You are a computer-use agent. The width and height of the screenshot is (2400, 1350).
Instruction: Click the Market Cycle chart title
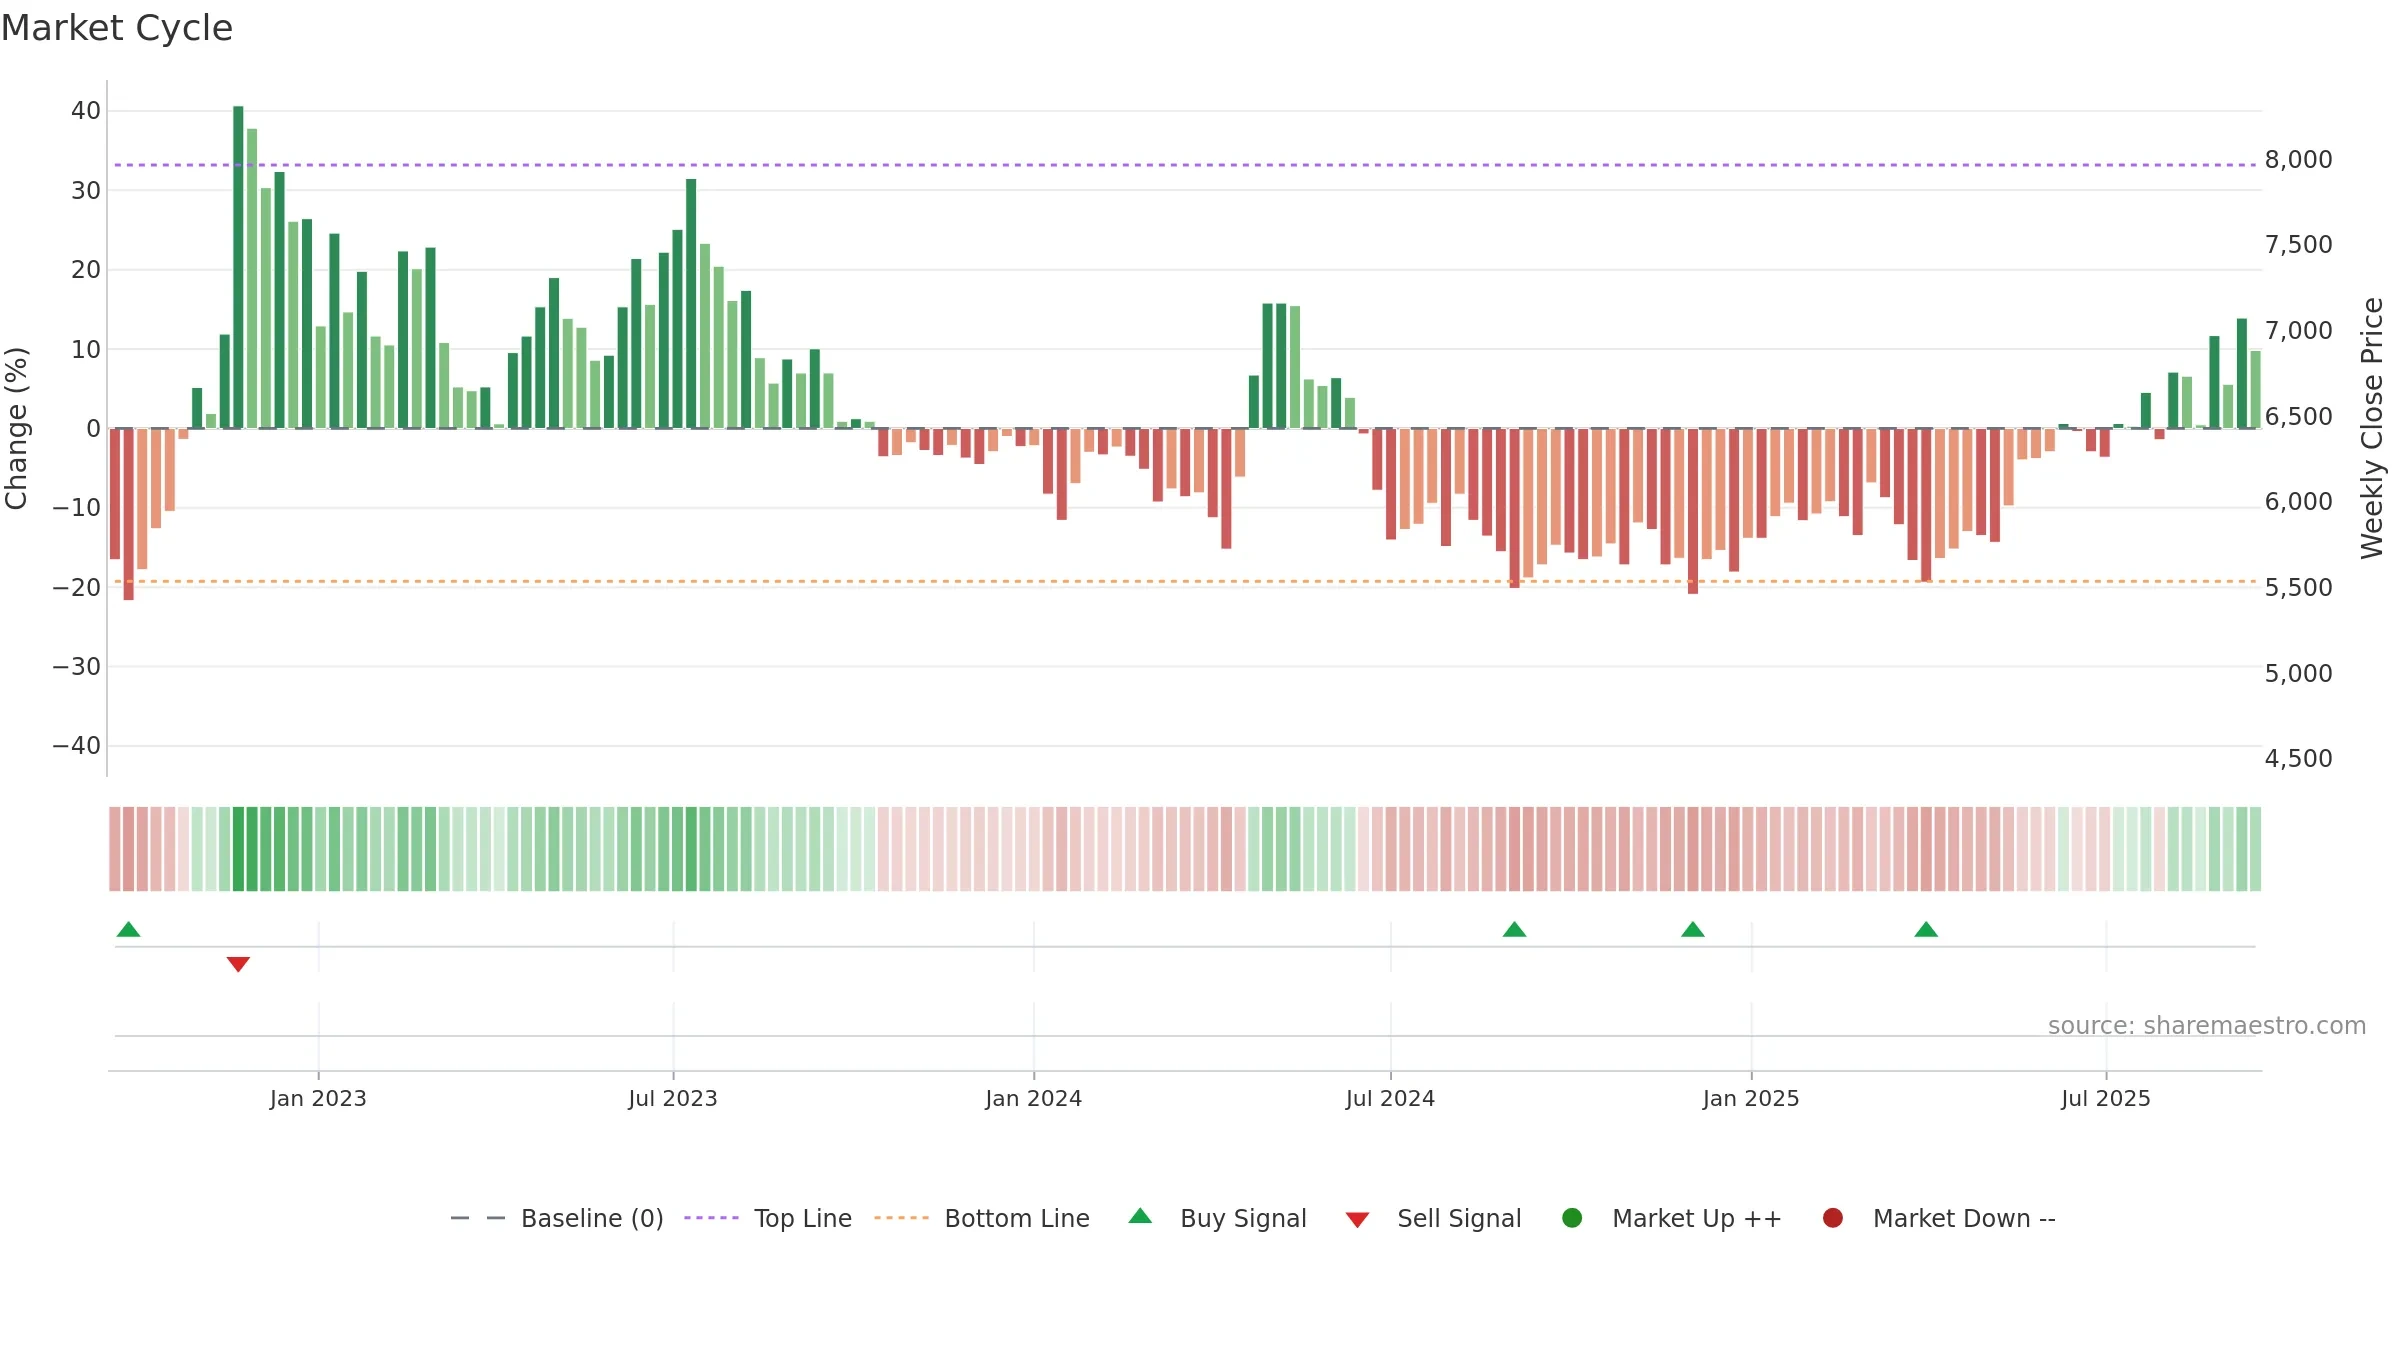[117, 28]
